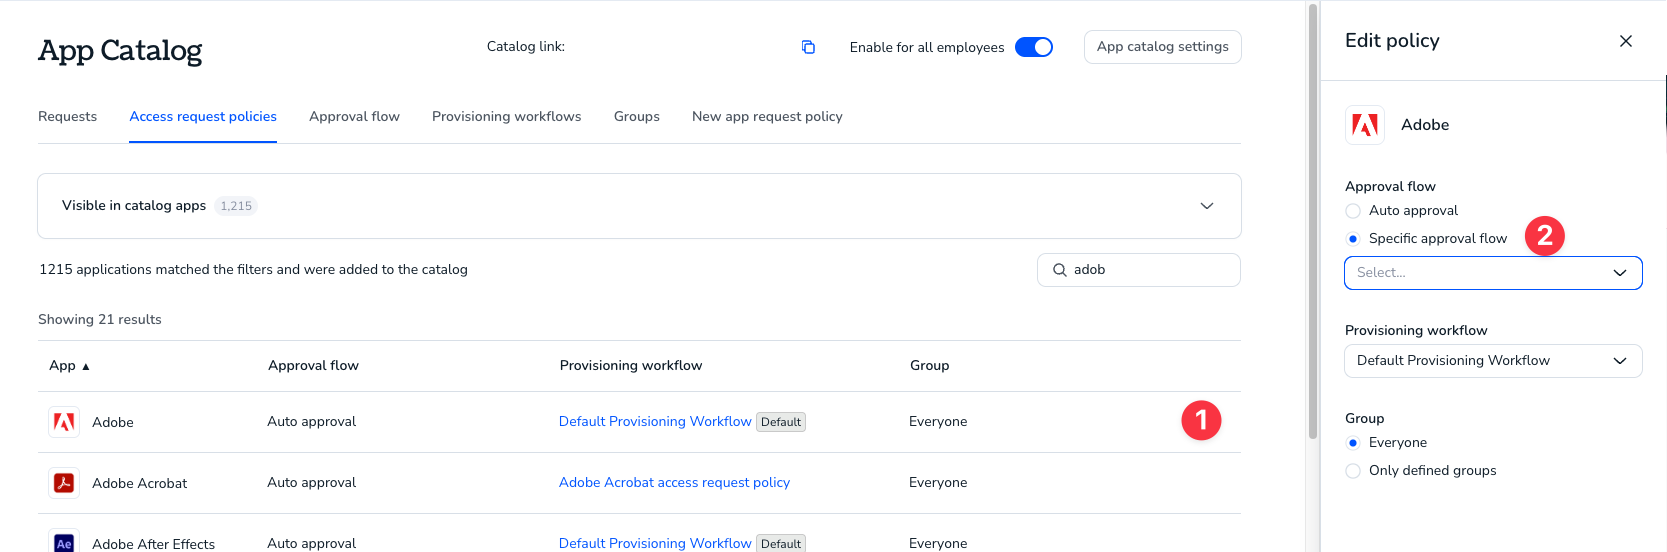Viewport: 1667px width, 552px height.
Task: Click the Adobe logo in the Edit policy panel
Action: (1365, 125)
